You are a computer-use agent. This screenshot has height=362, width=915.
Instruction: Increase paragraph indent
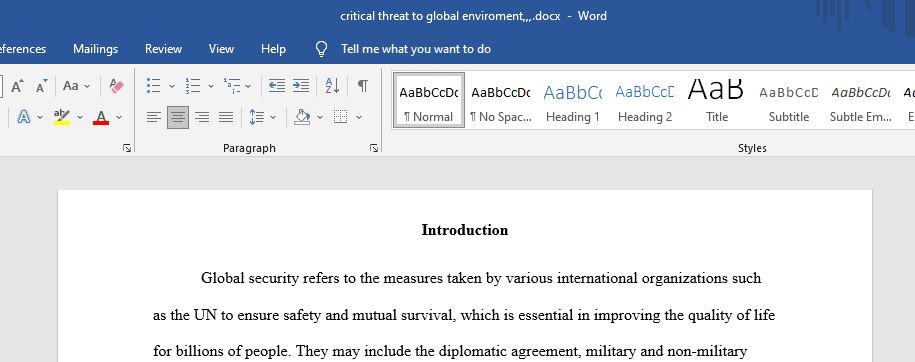click(301, 86)
